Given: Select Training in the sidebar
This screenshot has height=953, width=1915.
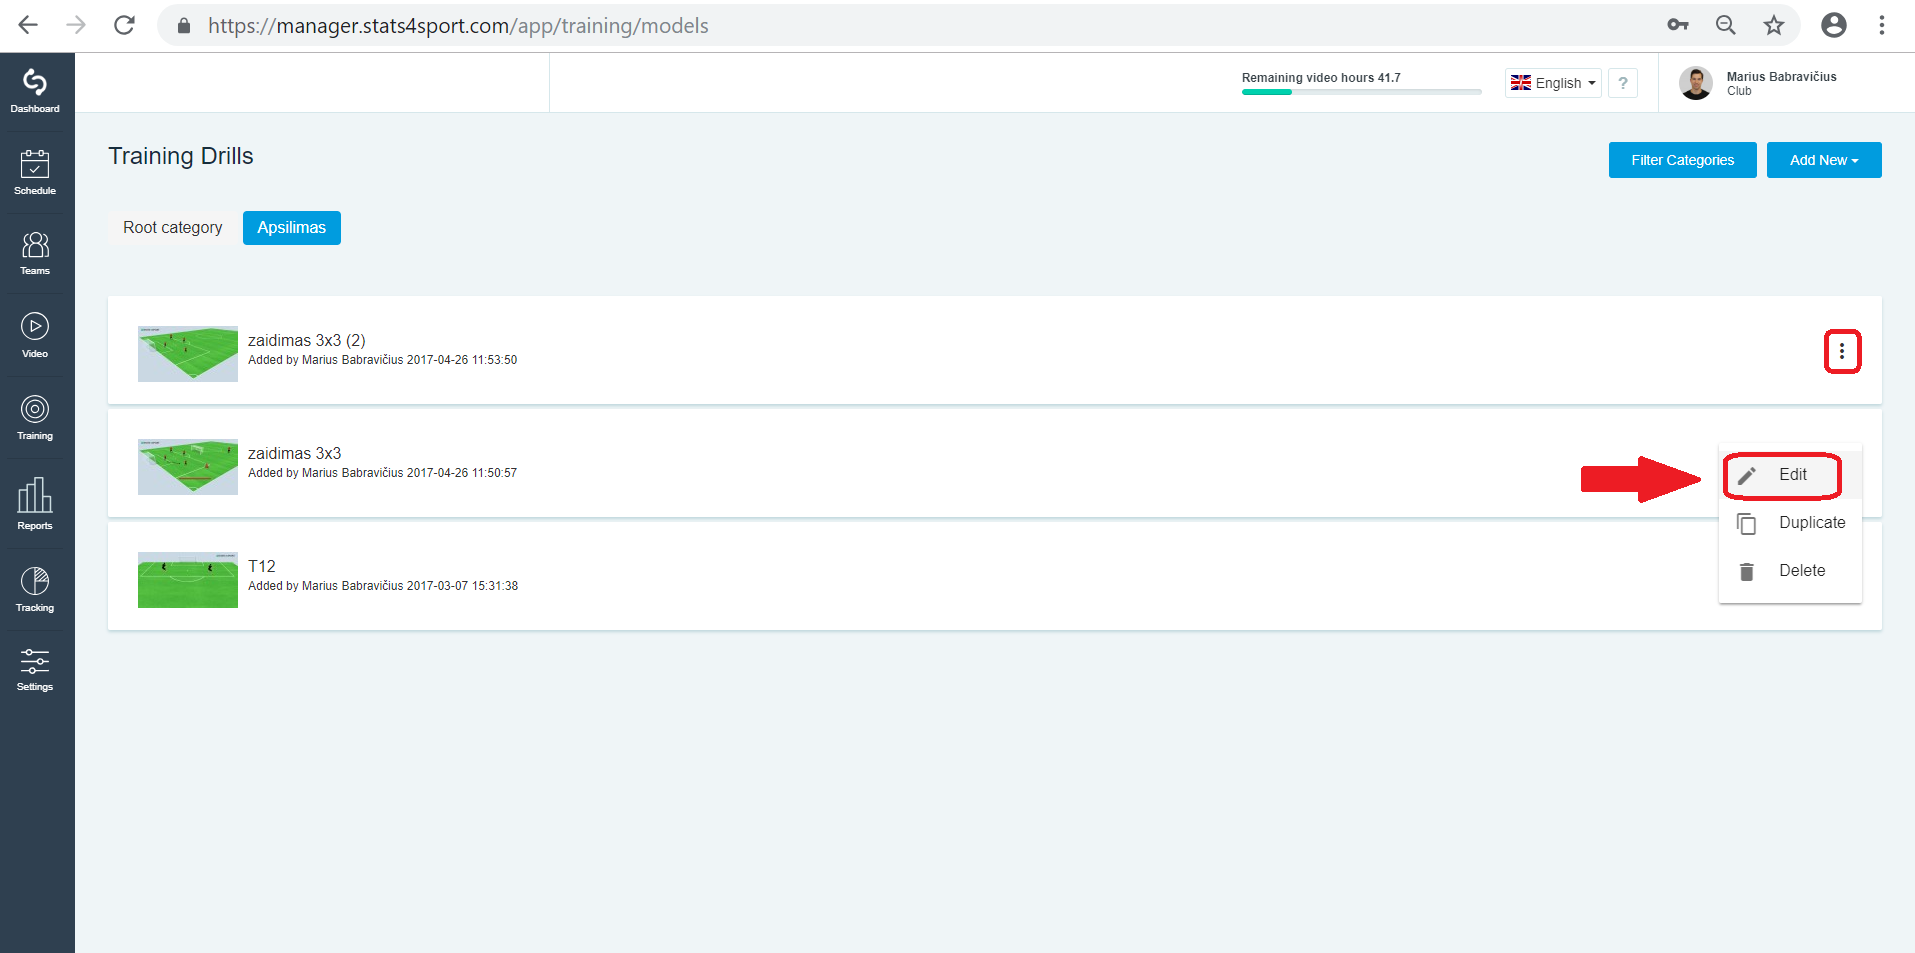Looking at the screenshot, I should [x=35, y=418].
